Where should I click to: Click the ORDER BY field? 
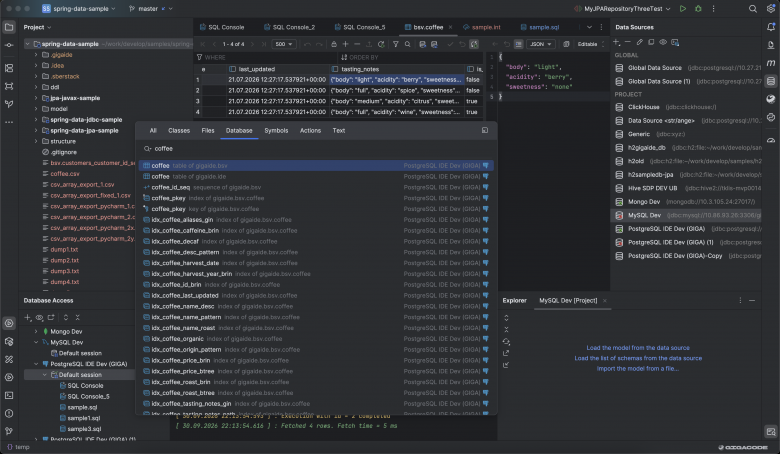(x=410, y=57)
